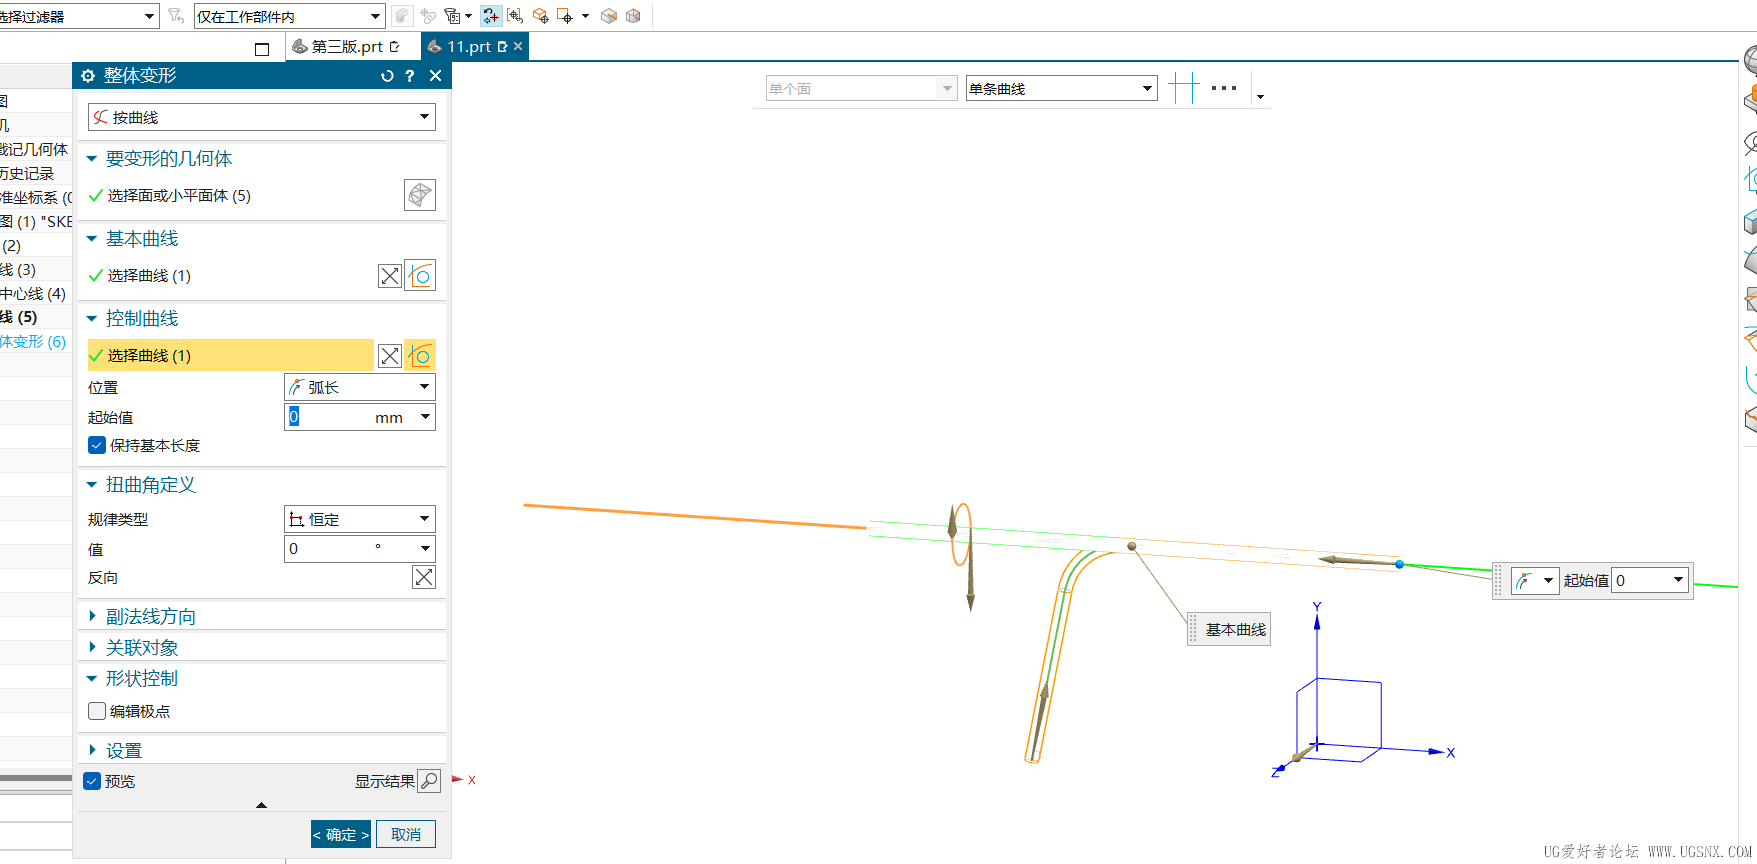
Task: Select 历史记录 in the navigator
Action: tap(27, 174)
